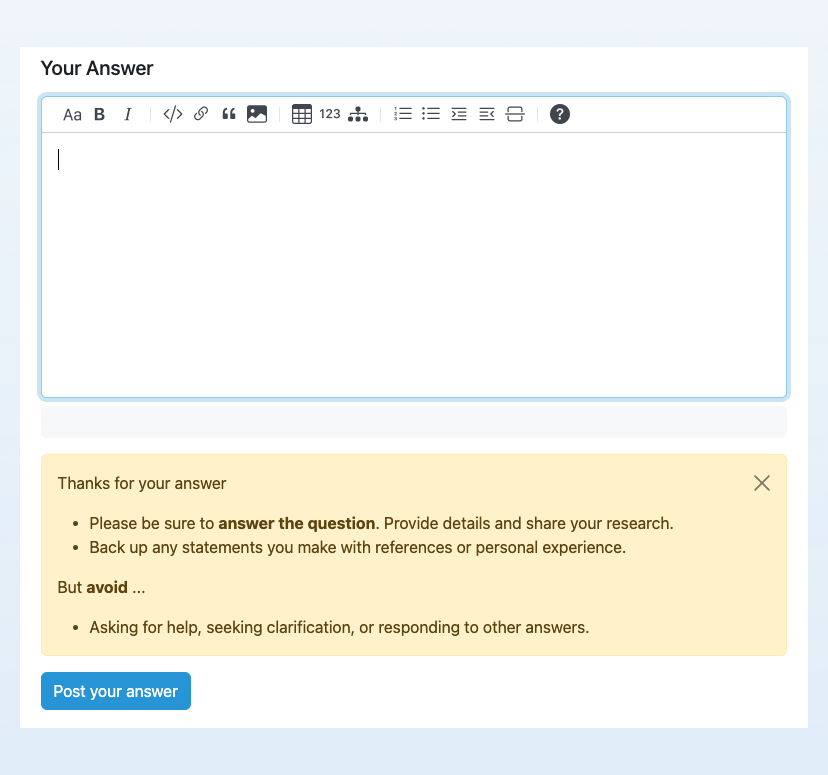Viewport: 828px width, 775px height.
Task: Dismiss the 'Thanks for your answer' notice
Action: (x=762, y=483)
